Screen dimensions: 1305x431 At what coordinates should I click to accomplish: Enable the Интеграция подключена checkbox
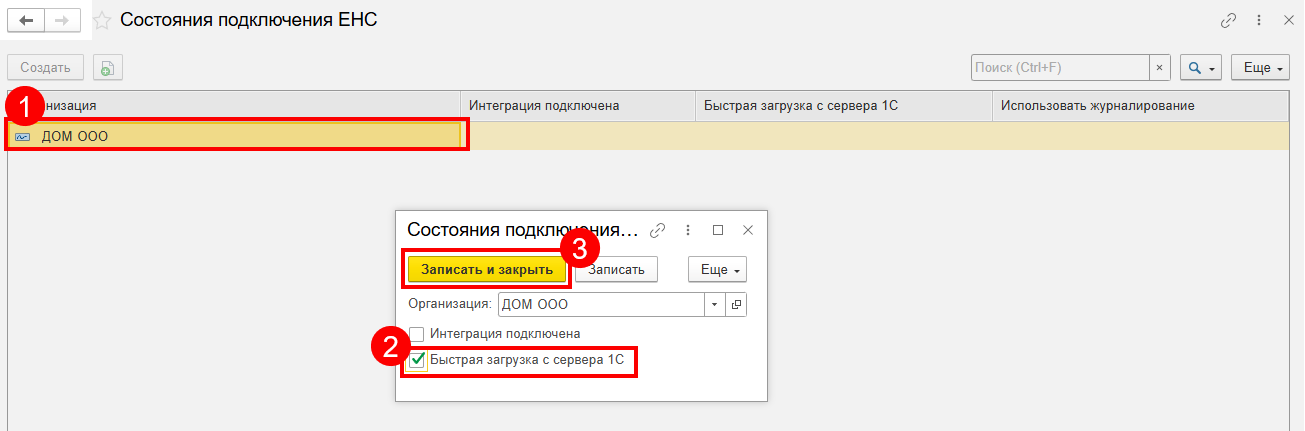[417, 334]
